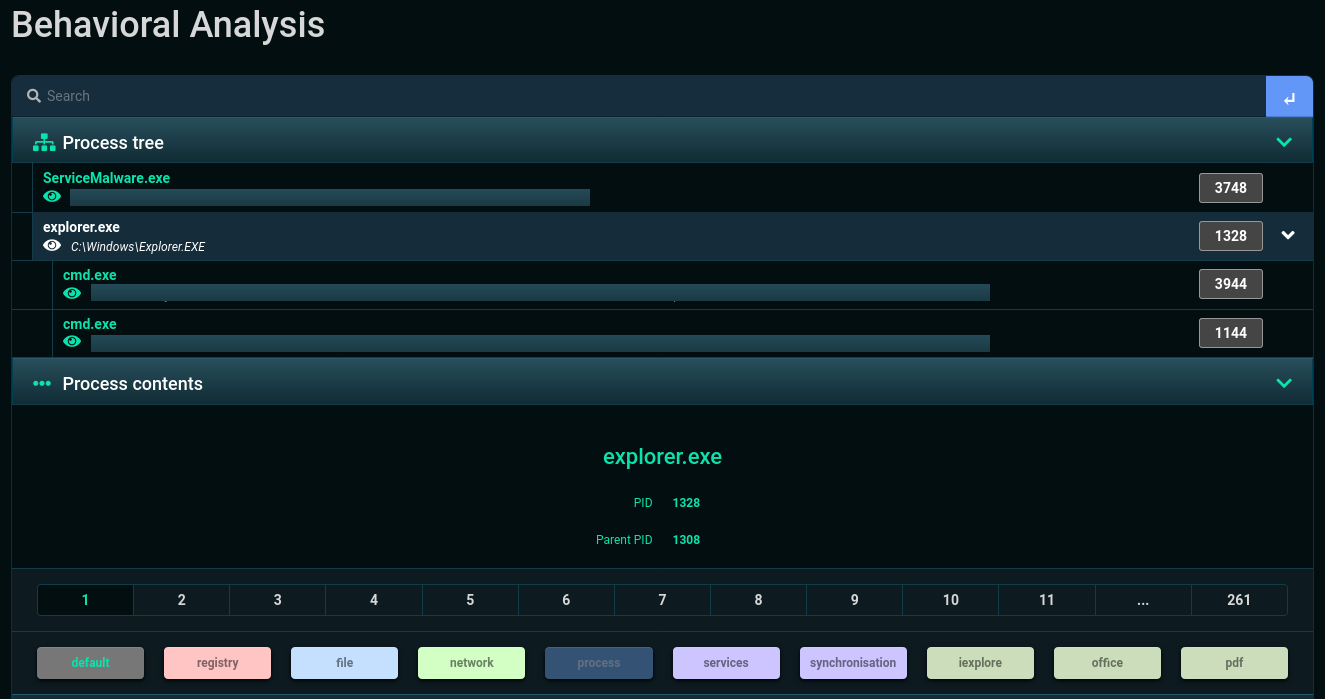Jump to last page 261
This screenshot has width=1325, height=699.
click(x=1238, y=600)
